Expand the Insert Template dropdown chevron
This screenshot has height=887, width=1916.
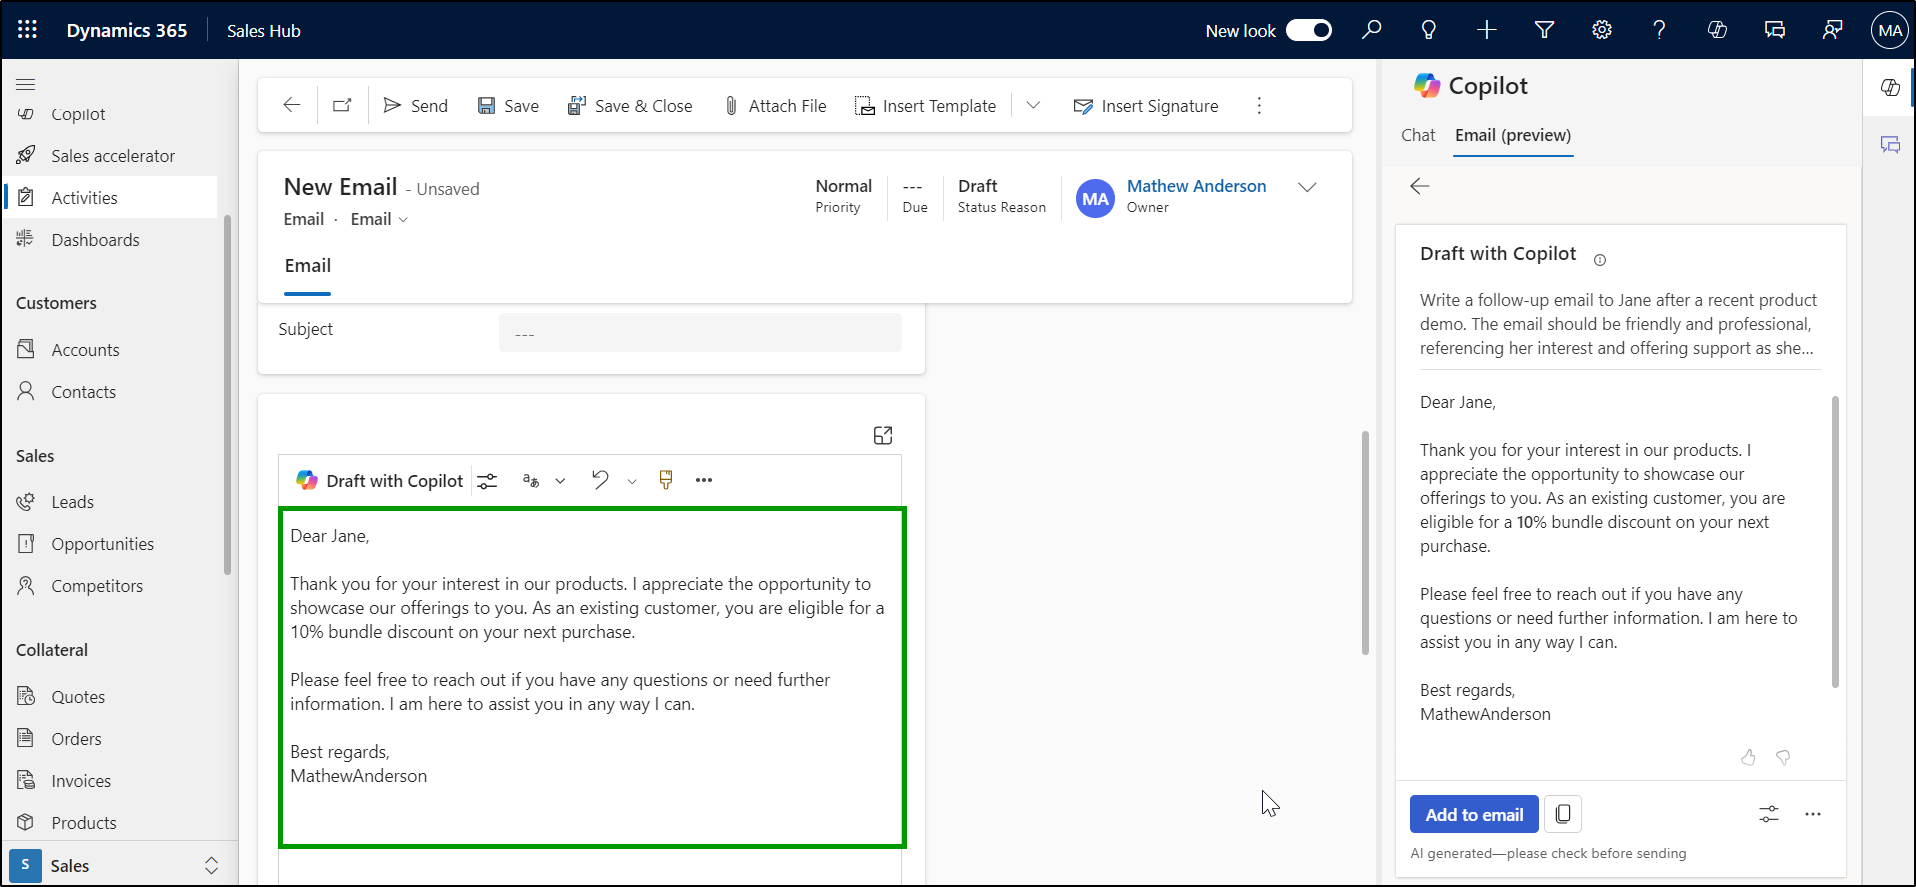1034,105
